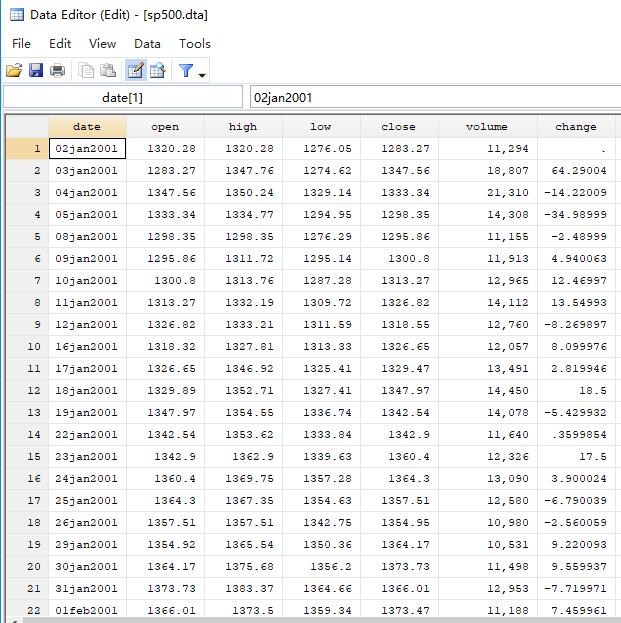Click the Print toolbar icon
This screenshot has width=621, height=623.
point(58,71)
